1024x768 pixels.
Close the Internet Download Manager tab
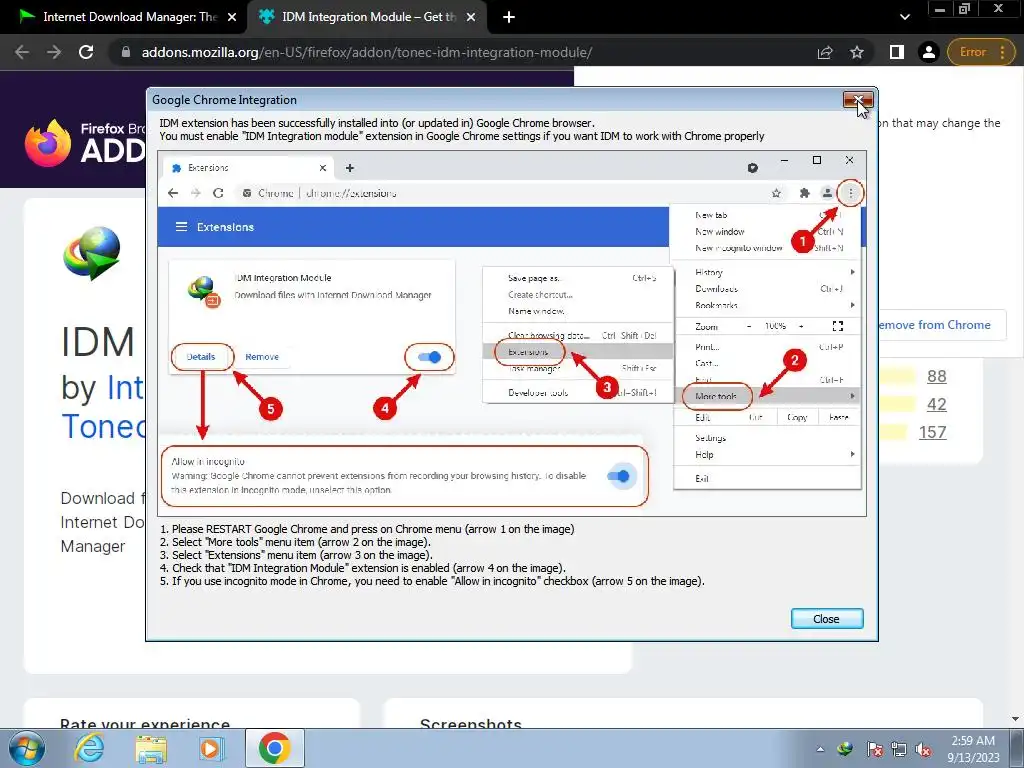point(232,18)
